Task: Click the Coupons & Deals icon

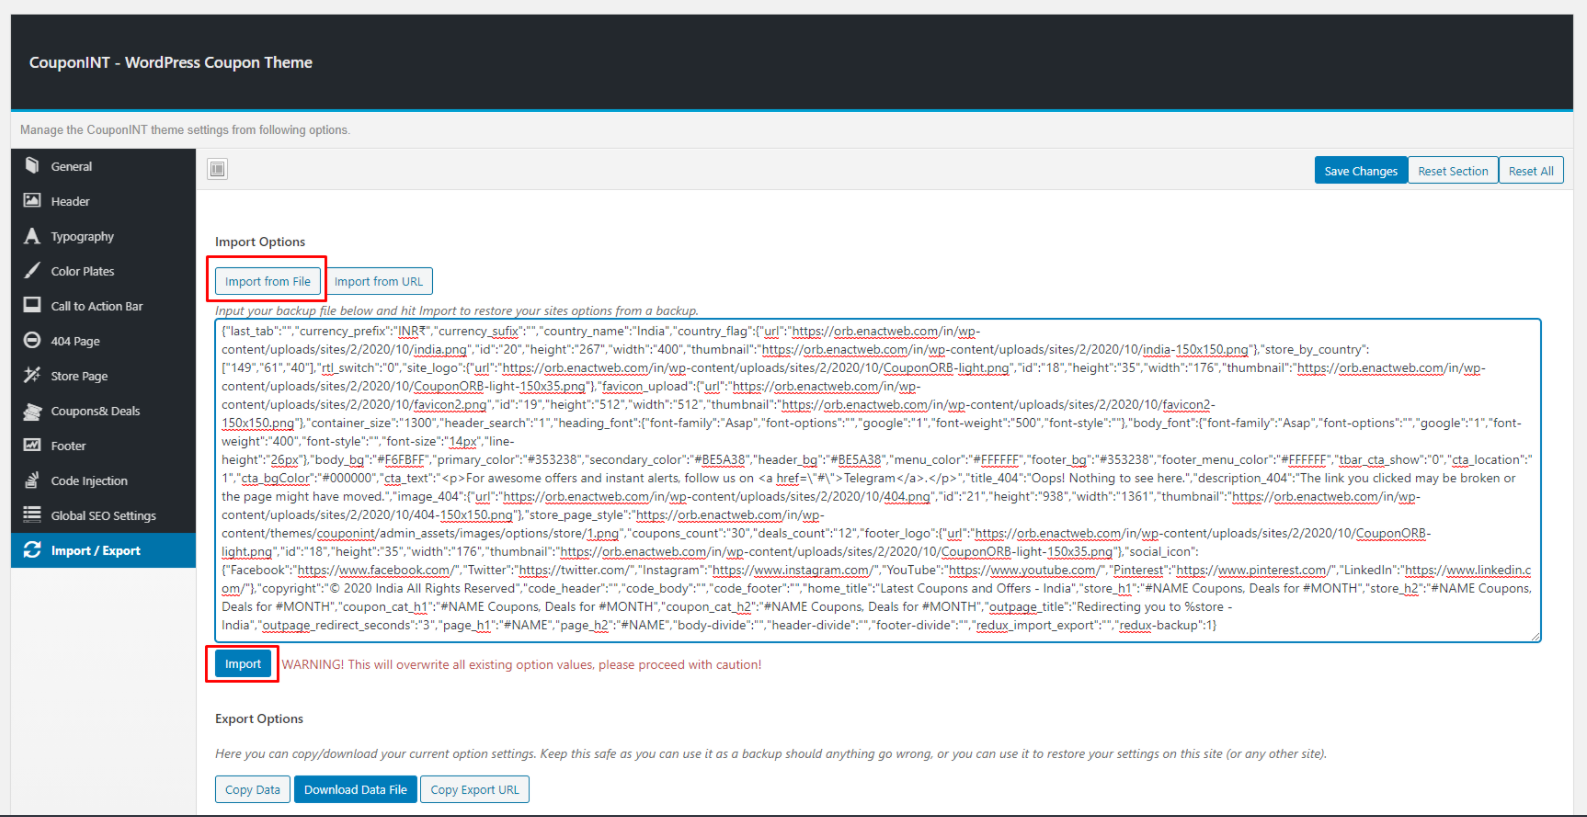Action: [32, 411]
